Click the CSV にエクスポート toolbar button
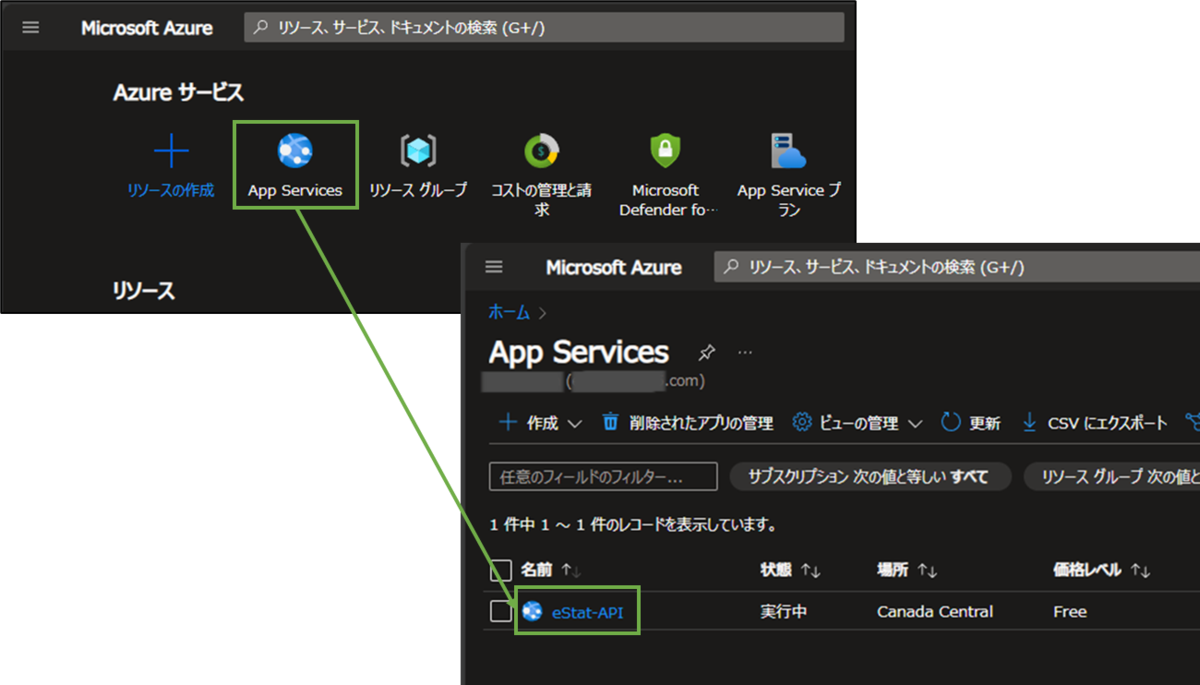This screenshot has width=1200, height=685. point(1094,423)
